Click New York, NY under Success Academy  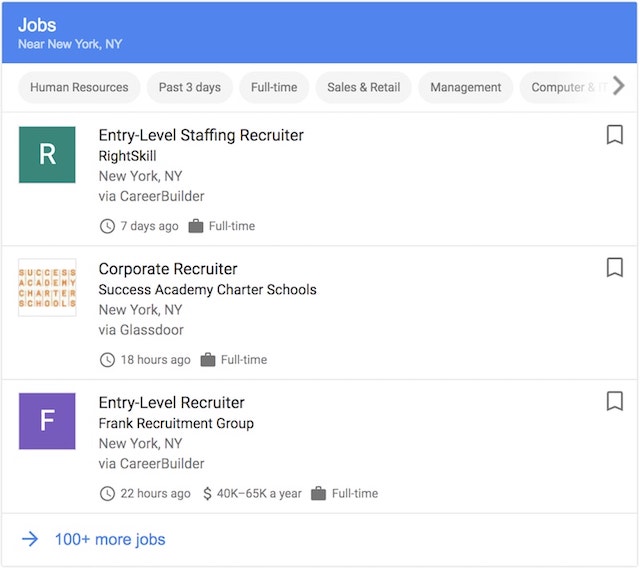pos(140,310)
